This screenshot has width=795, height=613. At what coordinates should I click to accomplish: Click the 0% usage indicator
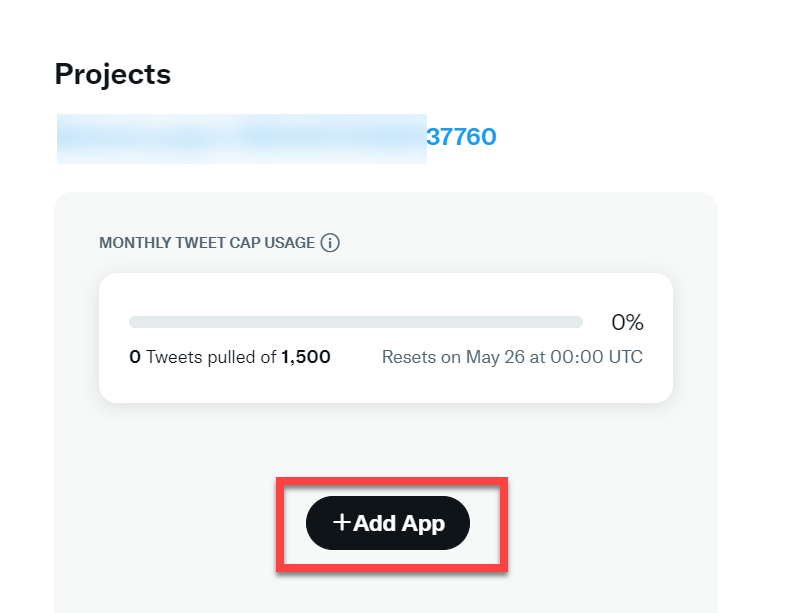coord(627,322)
